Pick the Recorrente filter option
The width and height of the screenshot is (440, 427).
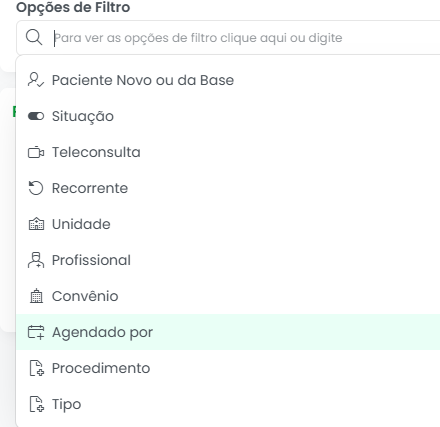(228, 188)
